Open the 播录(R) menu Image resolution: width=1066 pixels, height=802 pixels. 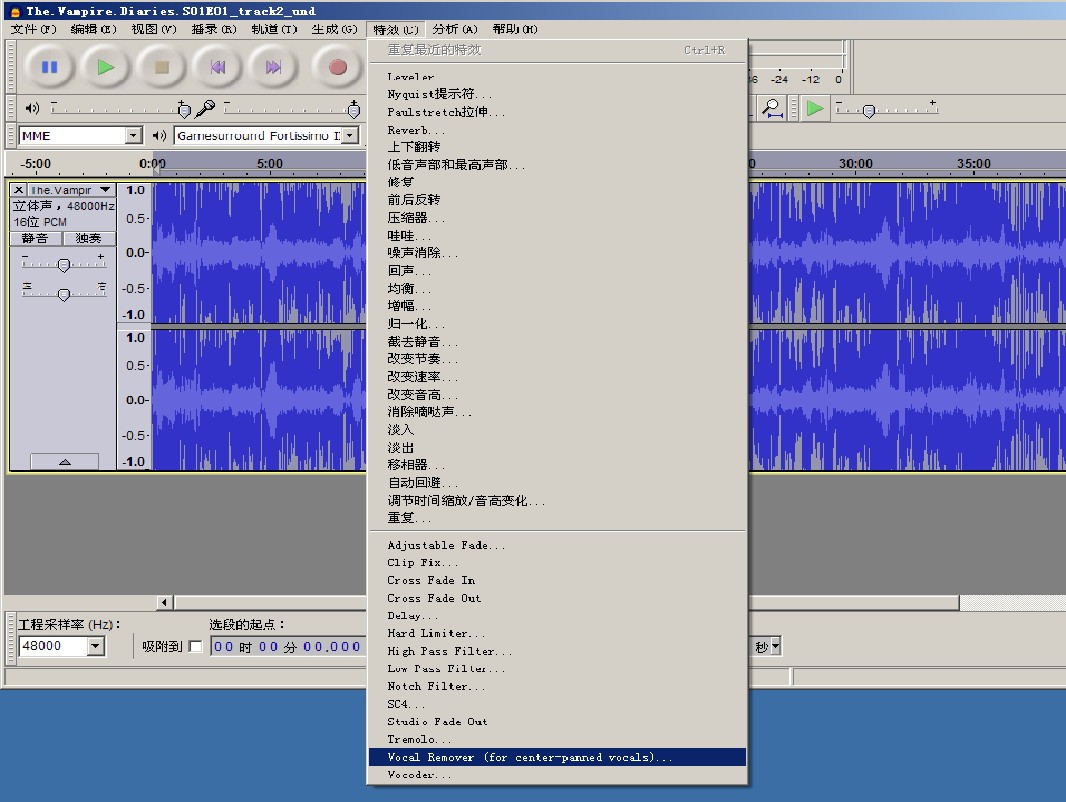click(213, 29)
